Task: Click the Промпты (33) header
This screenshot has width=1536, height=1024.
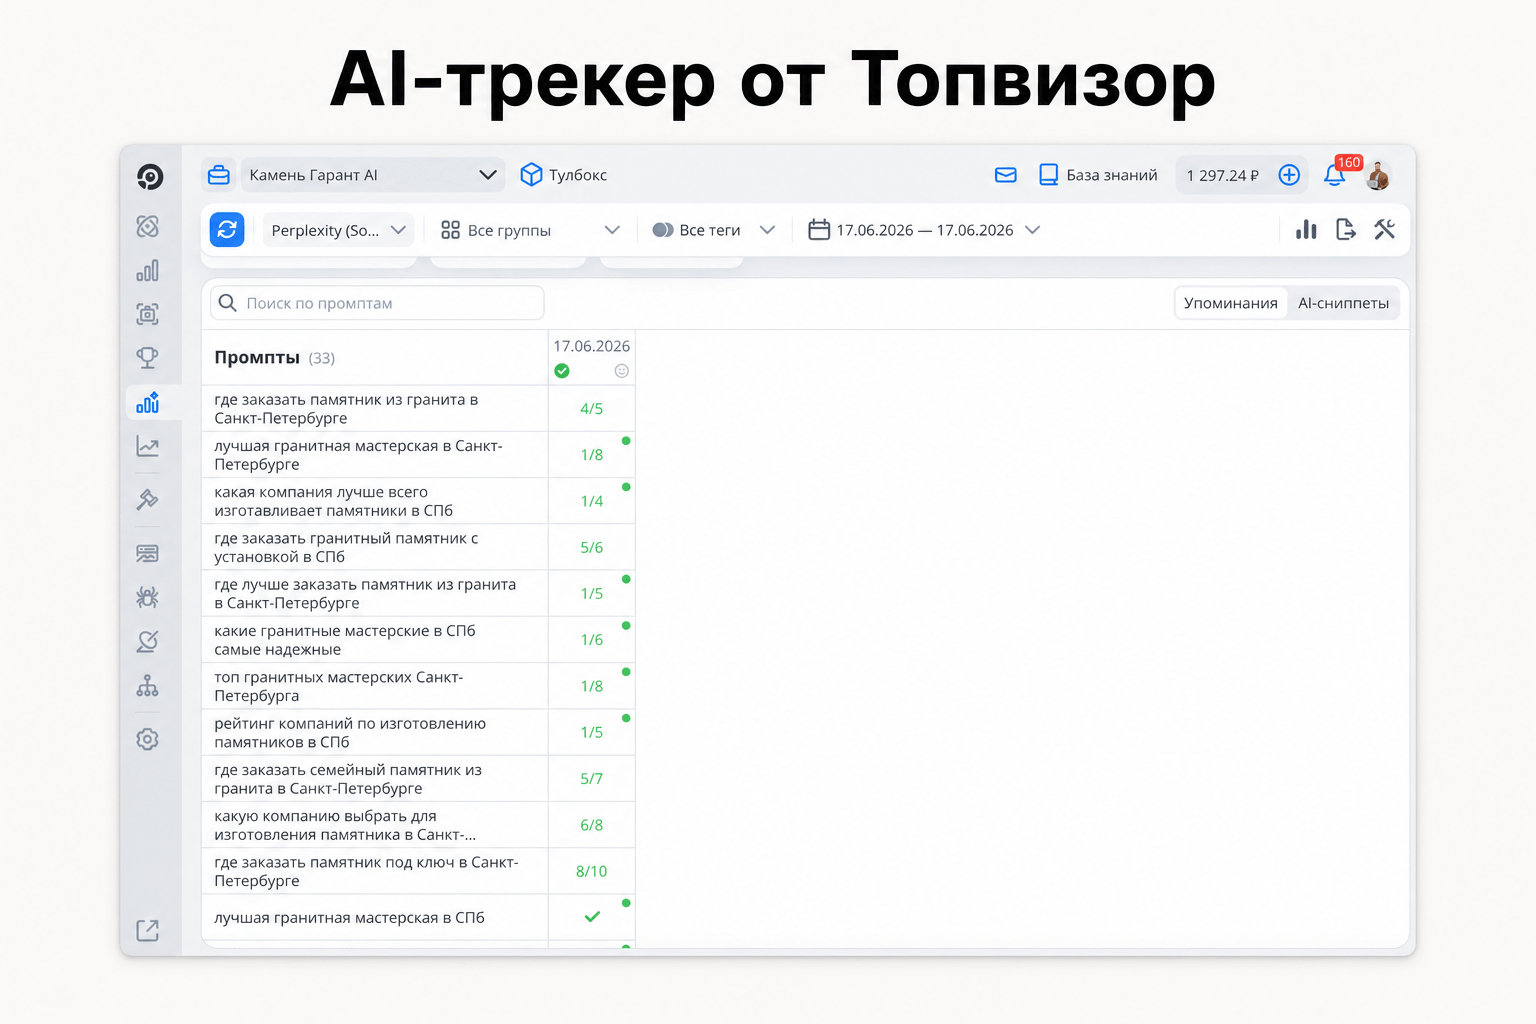Action: click(275, 358)
